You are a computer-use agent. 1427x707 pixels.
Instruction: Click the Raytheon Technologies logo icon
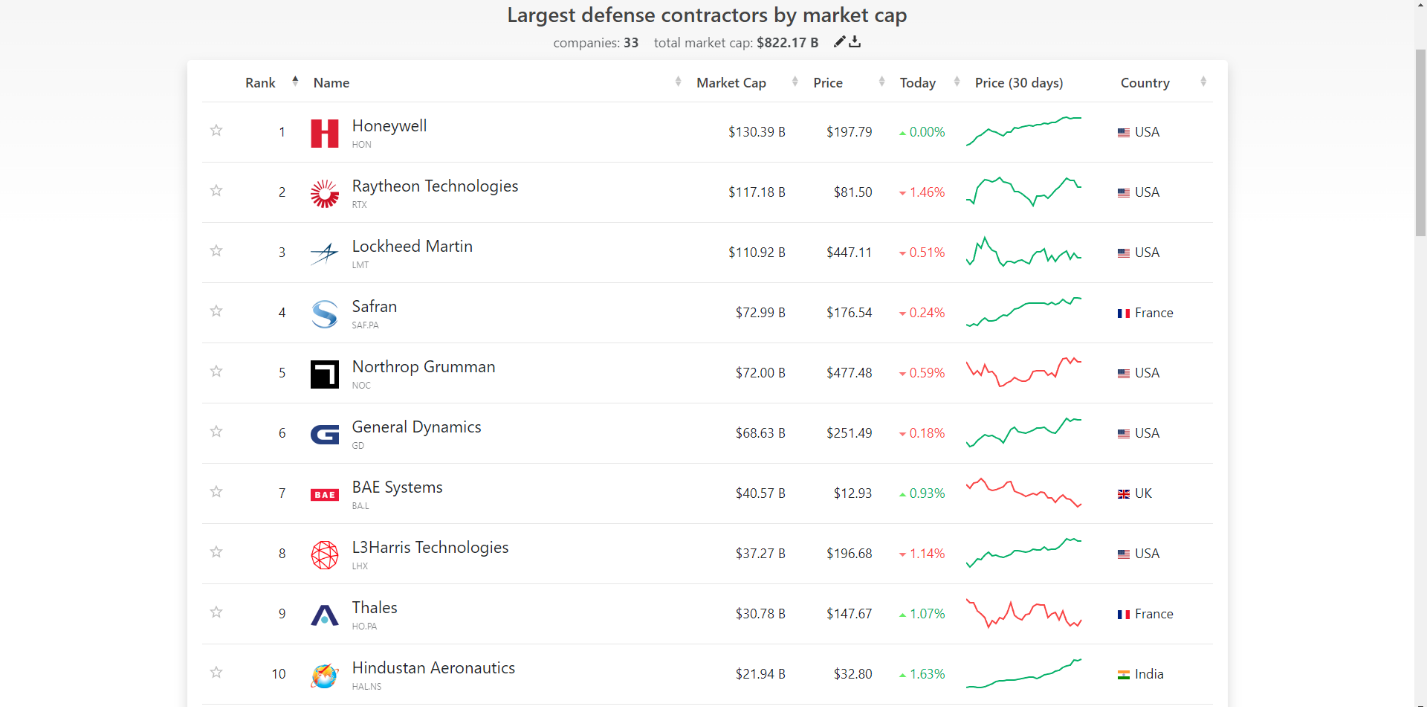pyautogui.click(x=324, y=193)
